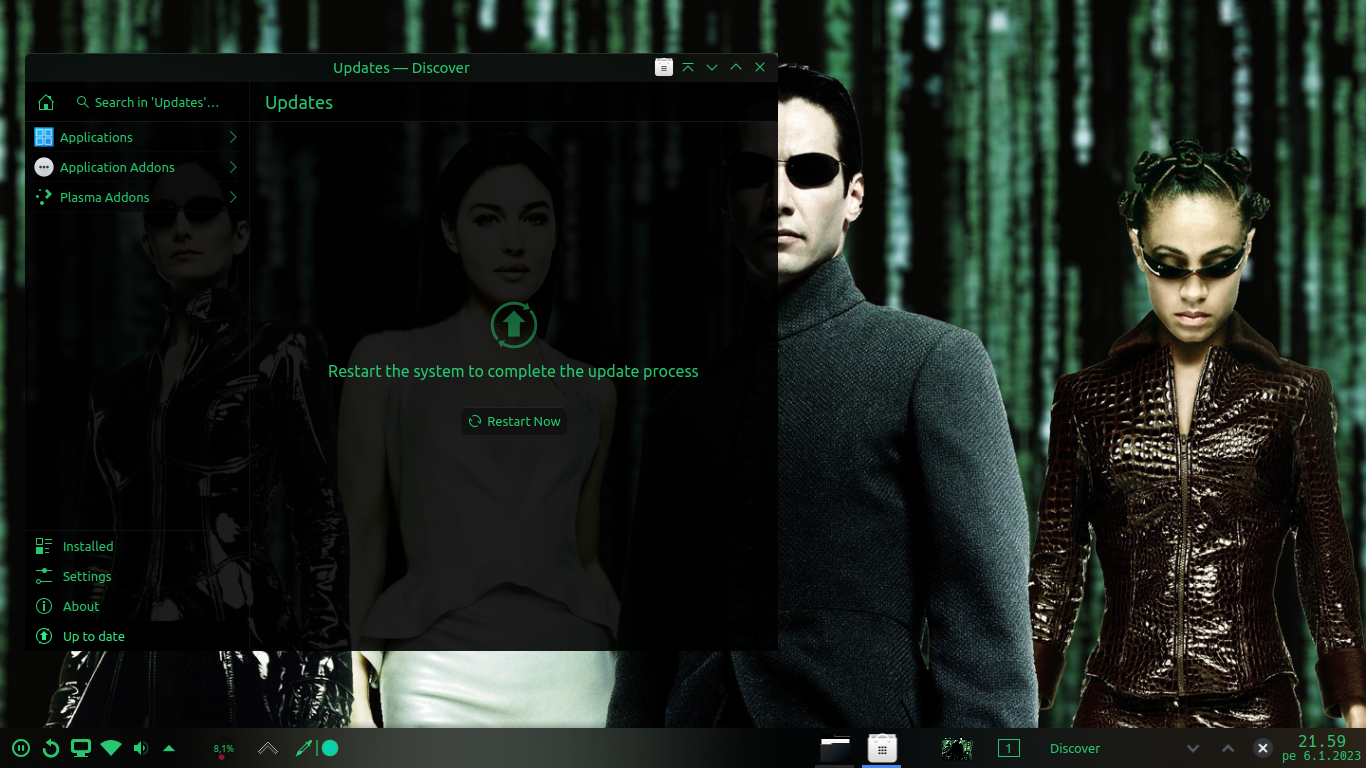Open the clock showing 21.59
Image resolution: width=1366 pixels, height=768 pixels.
1322,741
